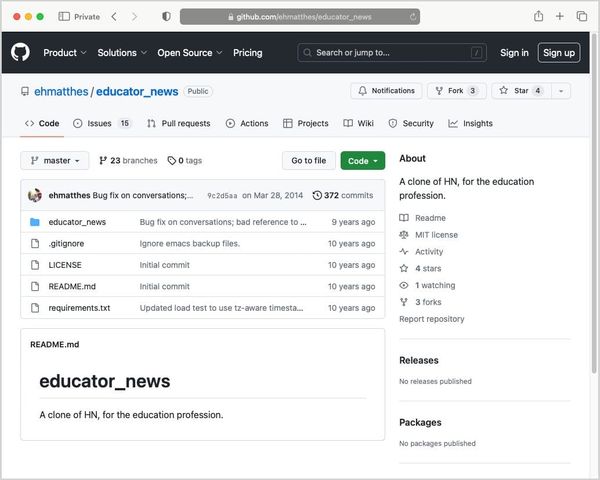Viewport: 600px width, 480px height.
Task: Open the Releases heading link
Action: pos(419,360)
